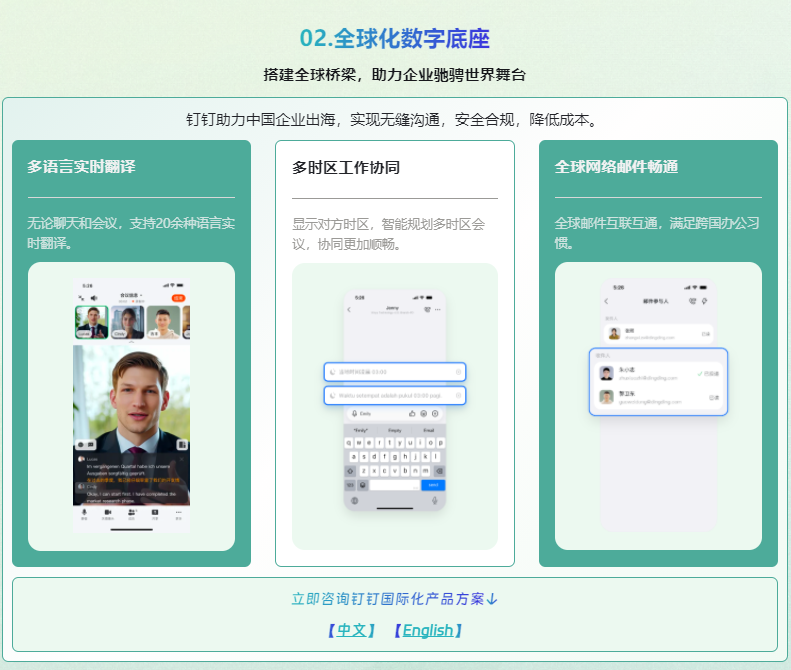This screenshot has width=791, height=670.
Task: Tap the camera icon in meeting toolbar
Action: 107,512
